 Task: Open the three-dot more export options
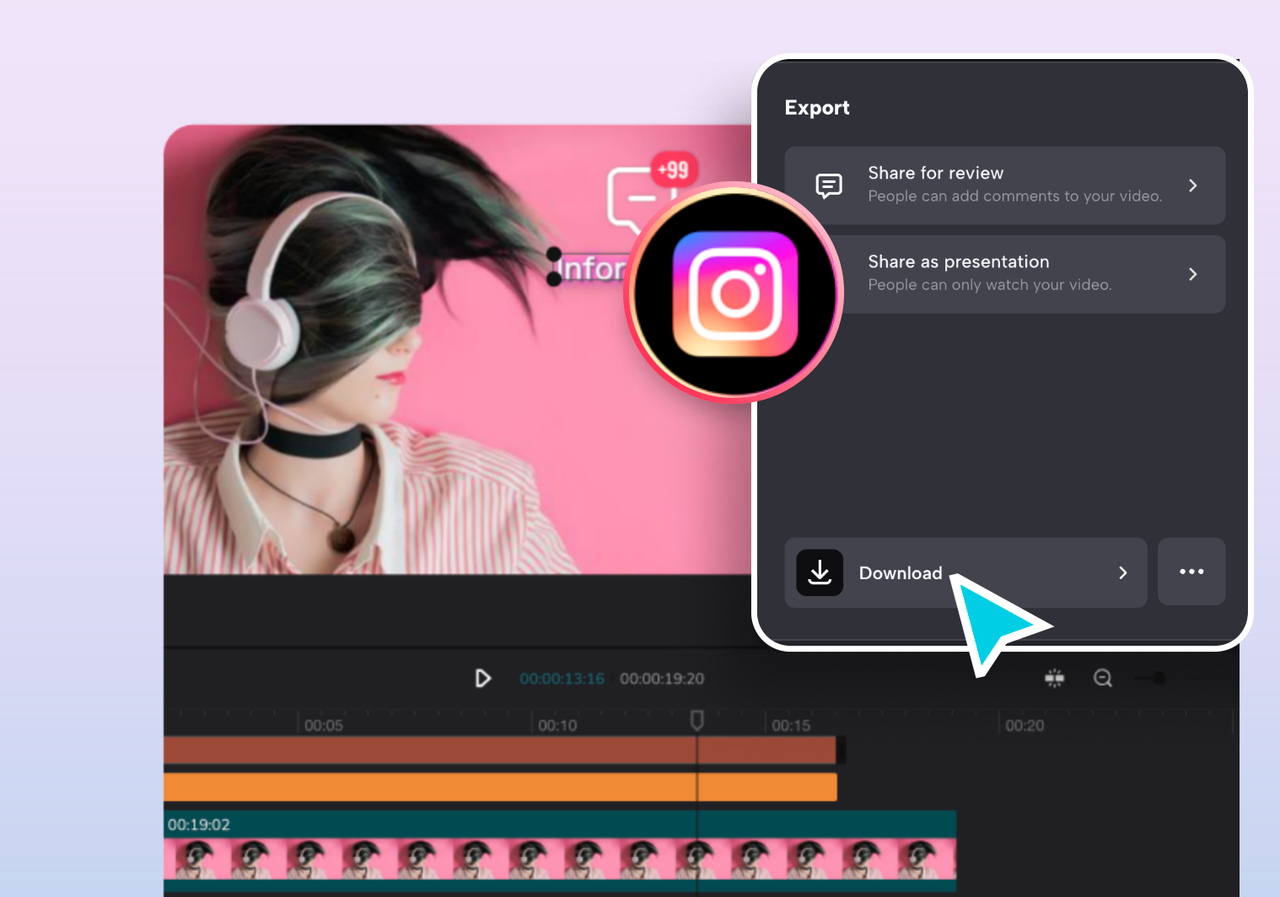(x=1191, y=572)
